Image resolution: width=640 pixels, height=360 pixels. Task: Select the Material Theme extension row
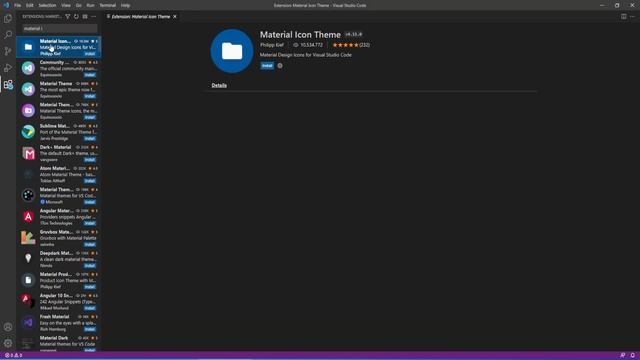(59, 89)
